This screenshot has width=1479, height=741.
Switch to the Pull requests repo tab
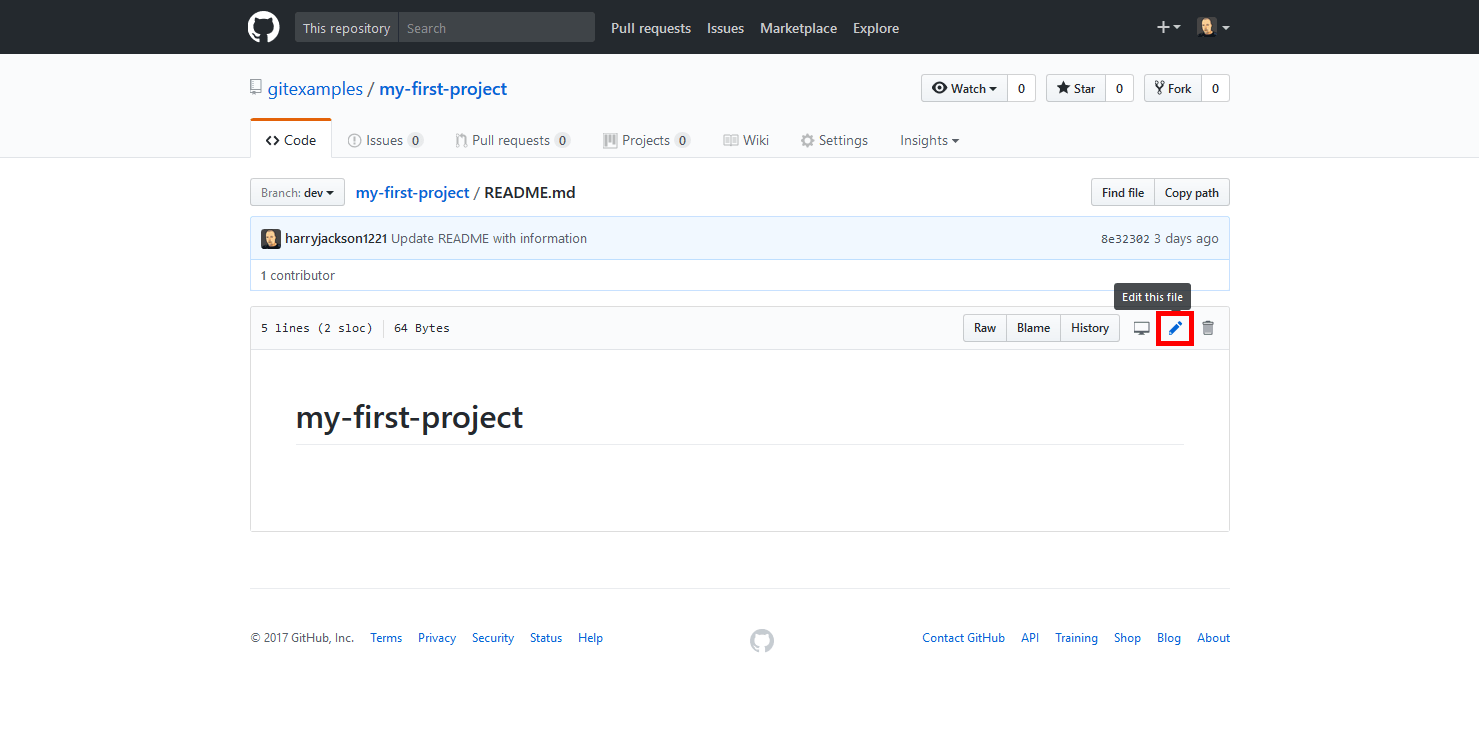512,140
